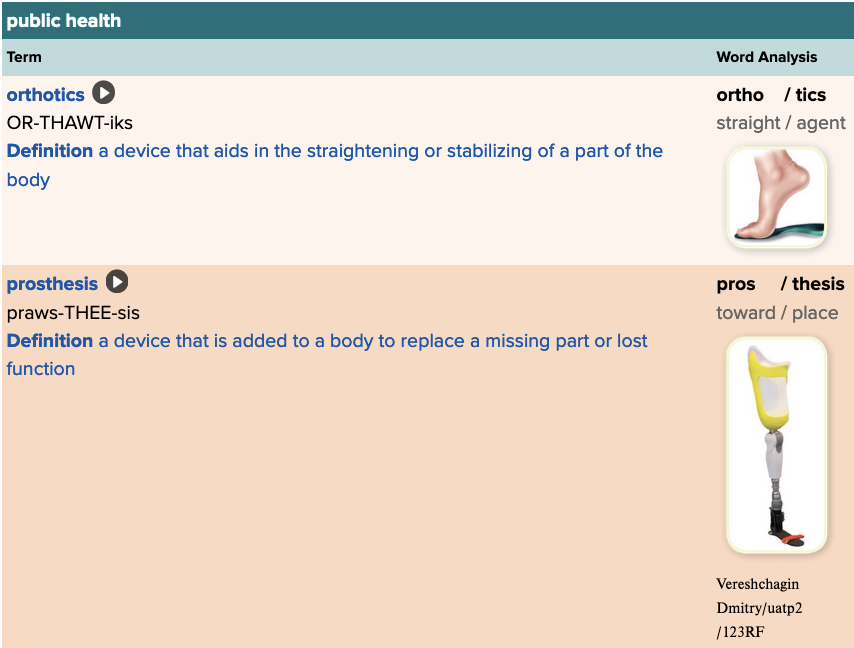Click the Definition label under orthotics
The height and width of the screenshot is (648, 854).
[x=50, y=151]
